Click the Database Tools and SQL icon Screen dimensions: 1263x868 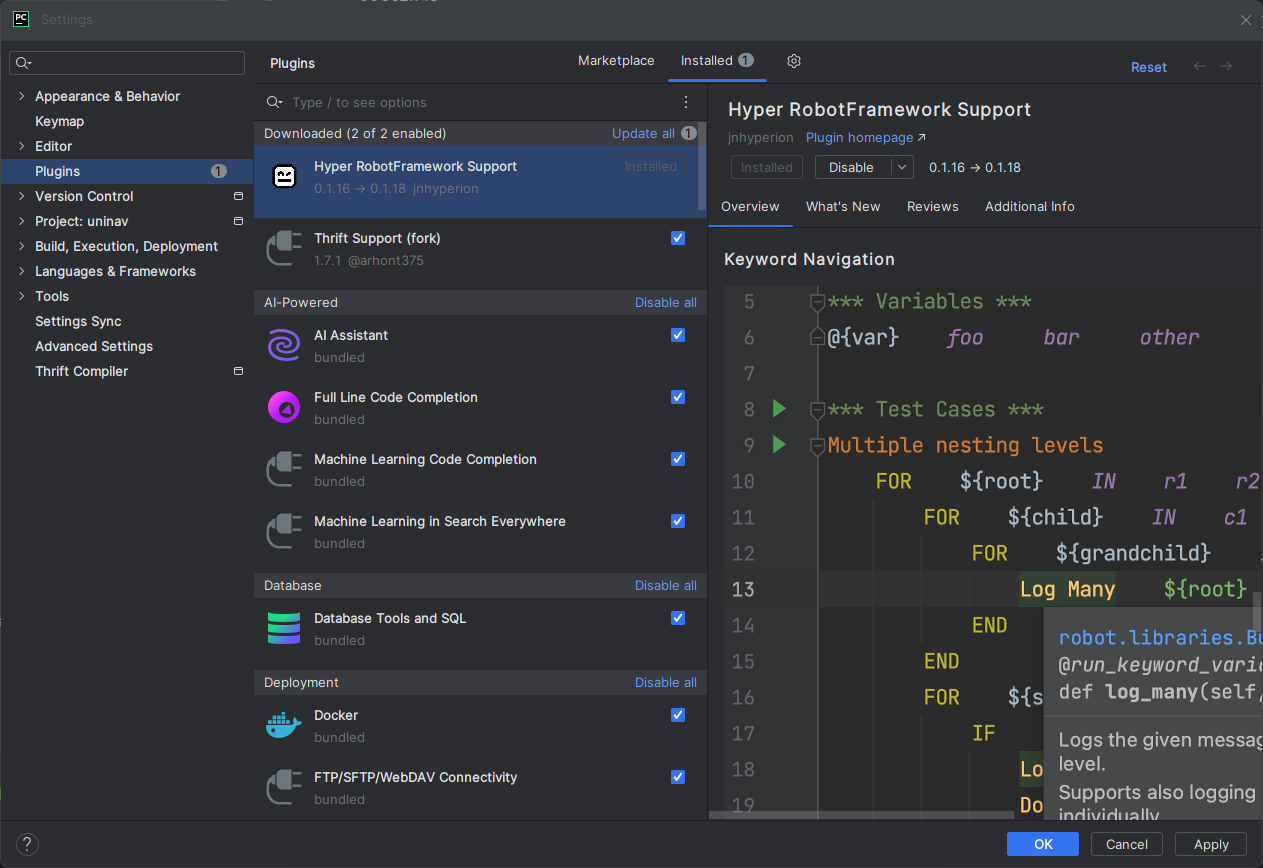(x=284, y=629)
